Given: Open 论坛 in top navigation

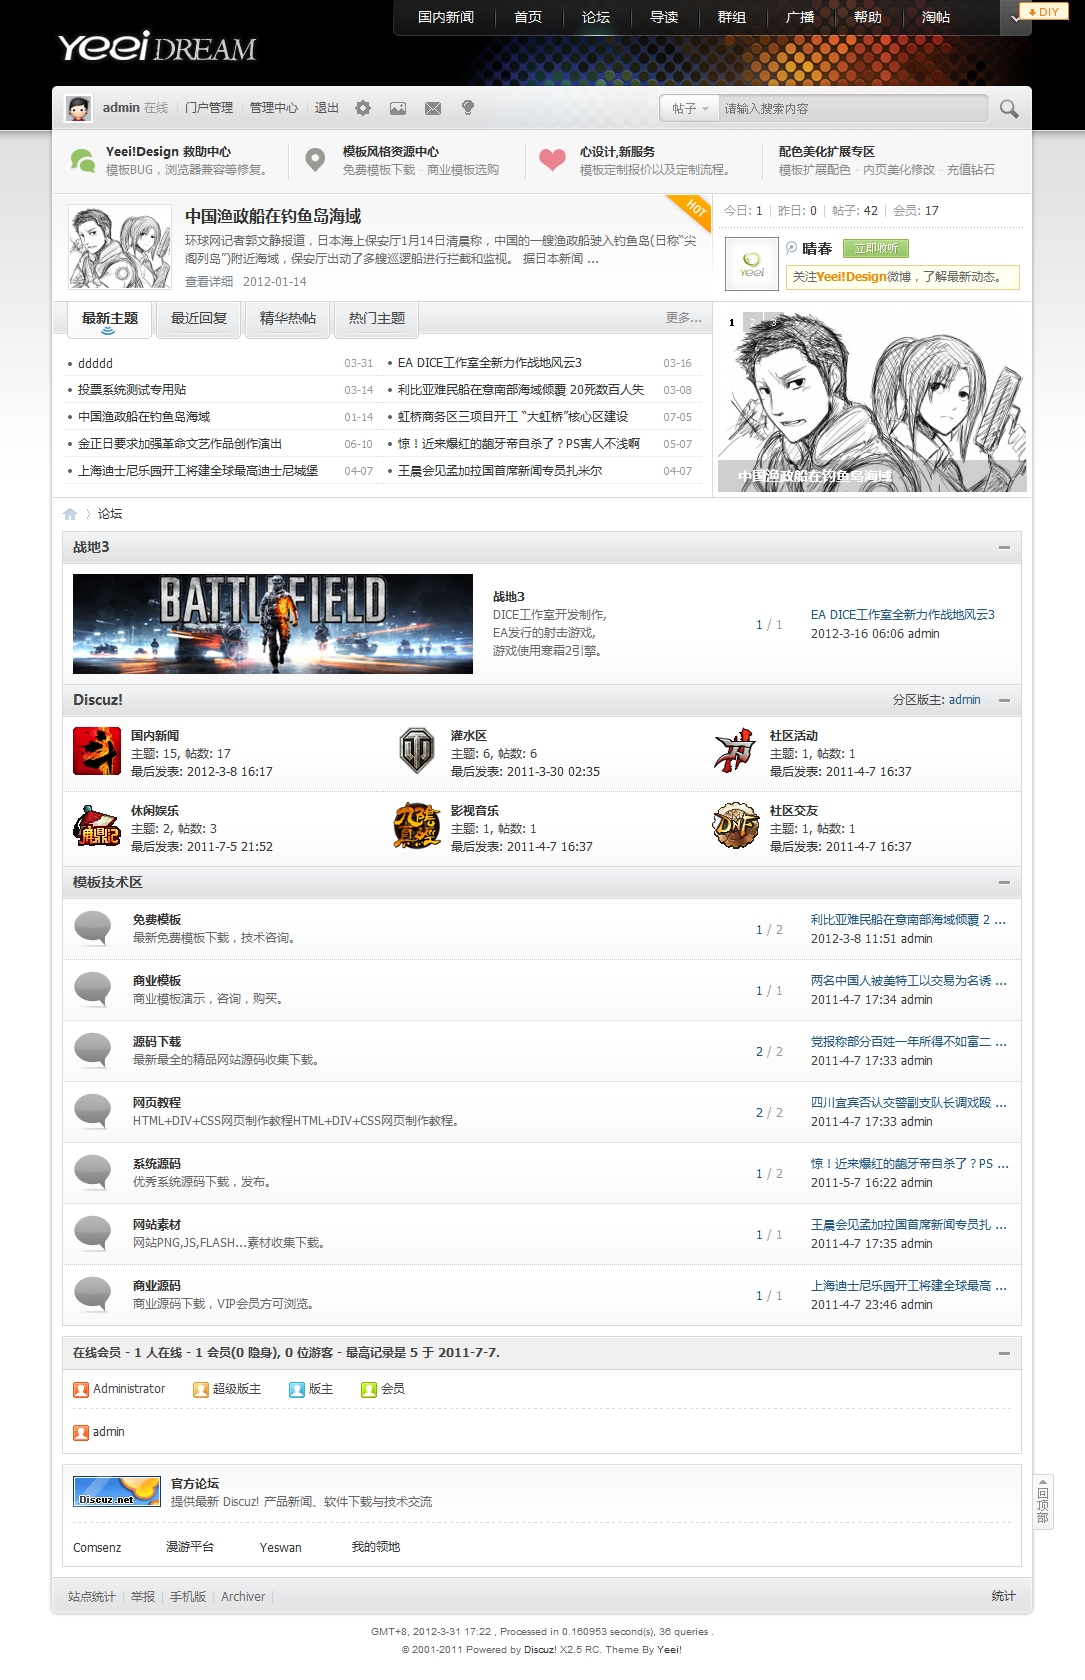Looking at the screenshot, I should tap(596, 17).
